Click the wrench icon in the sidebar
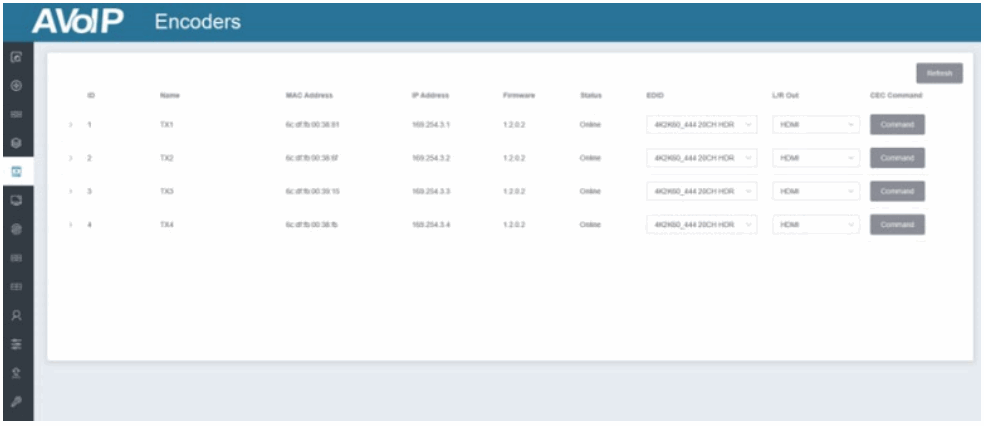Viewport: 984px width, 426px height. click(17, 402)
